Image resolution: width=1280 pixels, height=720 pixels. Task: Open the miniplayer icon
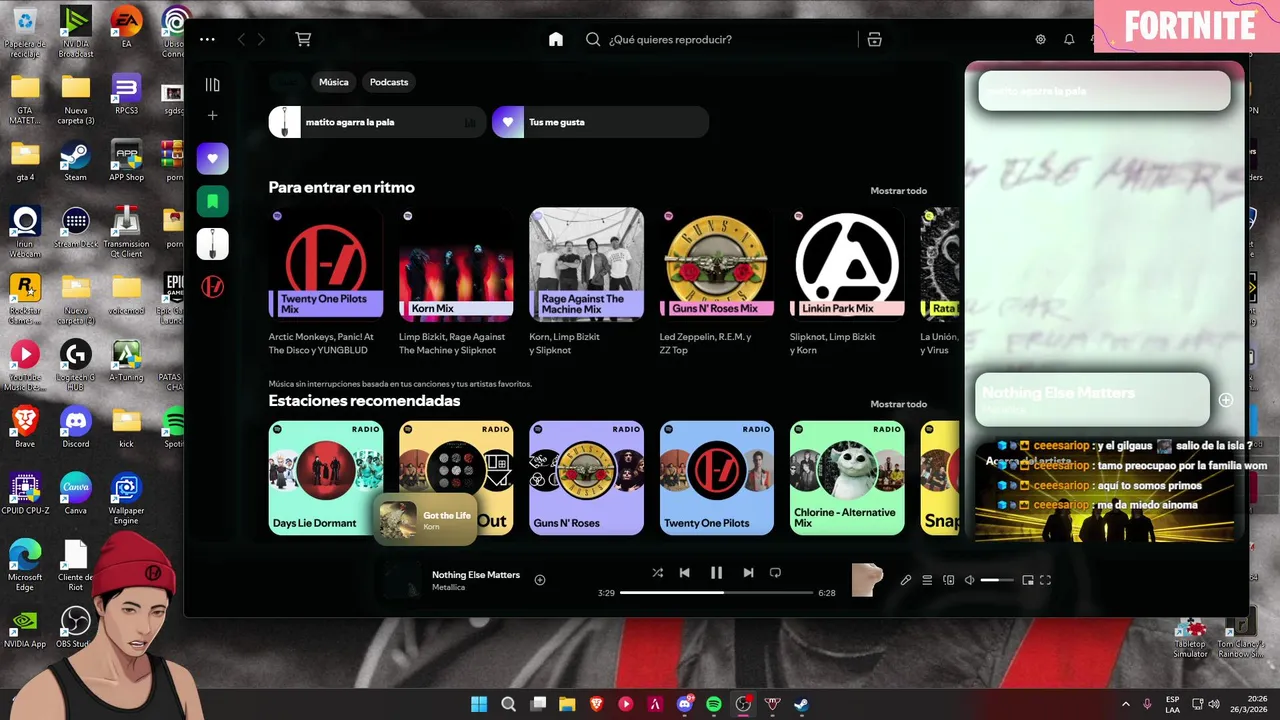coord(1027,580)
